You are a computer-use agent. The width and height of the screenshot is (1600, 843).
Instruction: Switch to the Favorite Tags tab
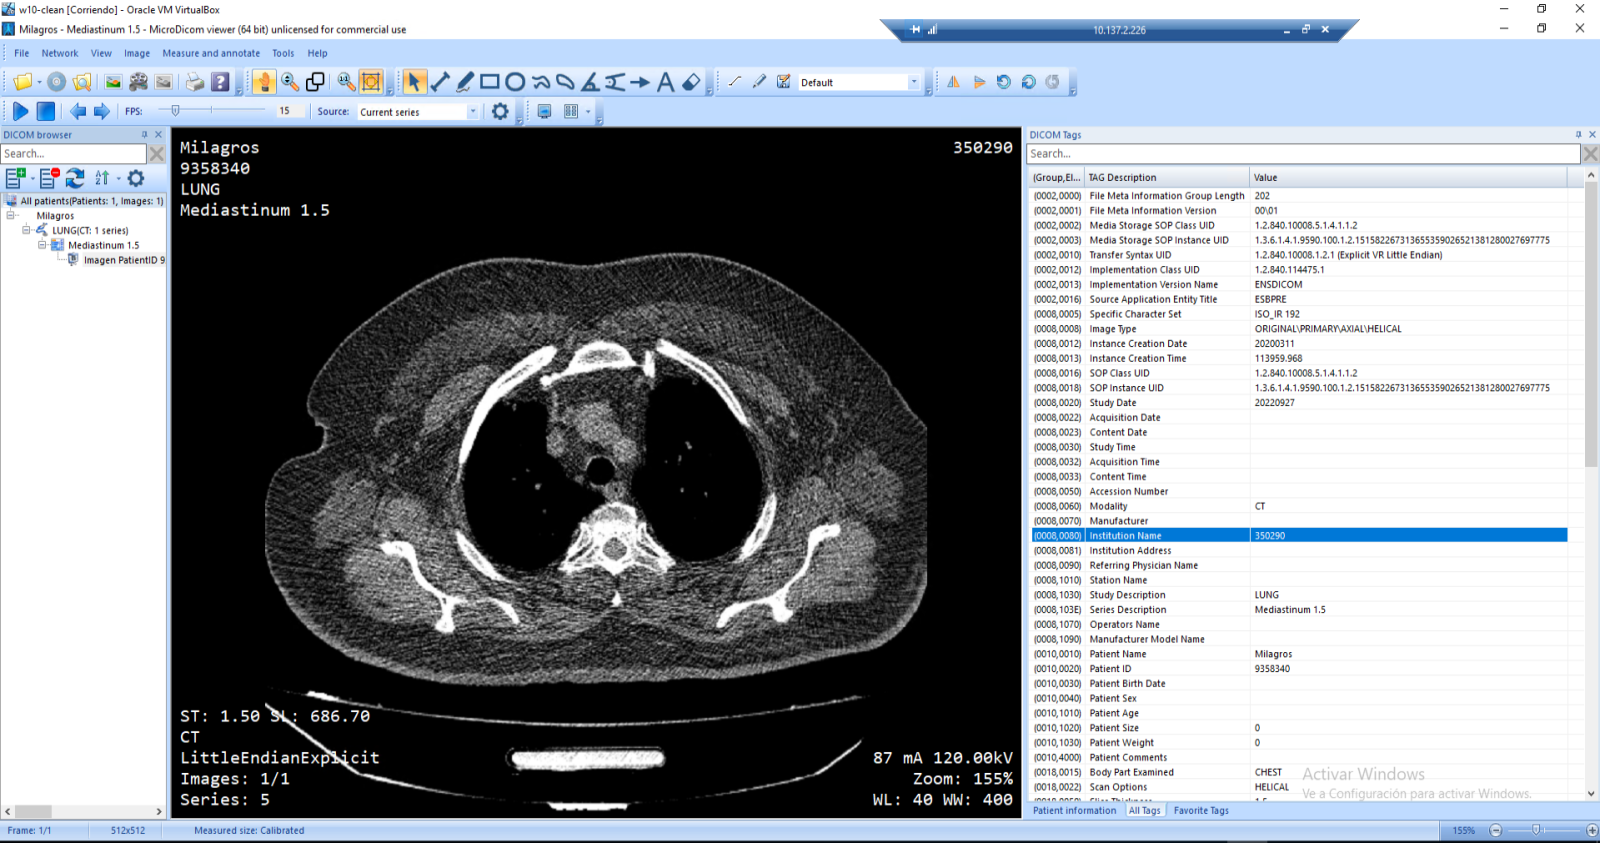(1201, 810)
